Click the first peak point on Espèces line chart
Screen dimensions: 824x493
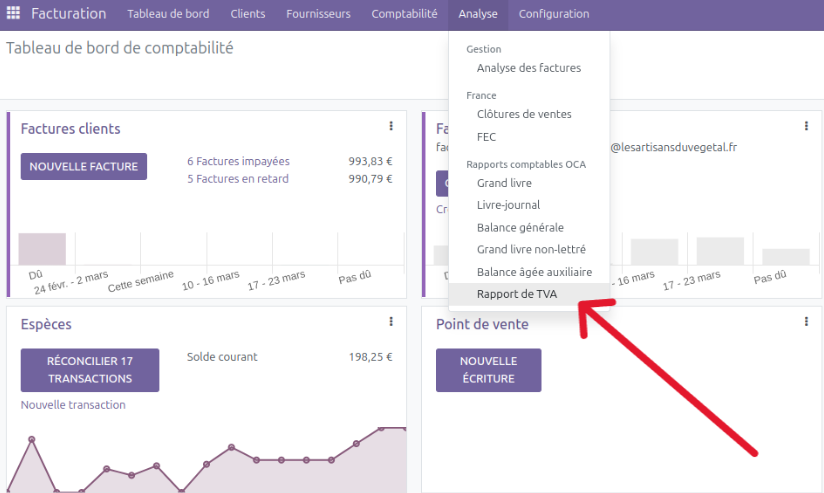[32, 439]
